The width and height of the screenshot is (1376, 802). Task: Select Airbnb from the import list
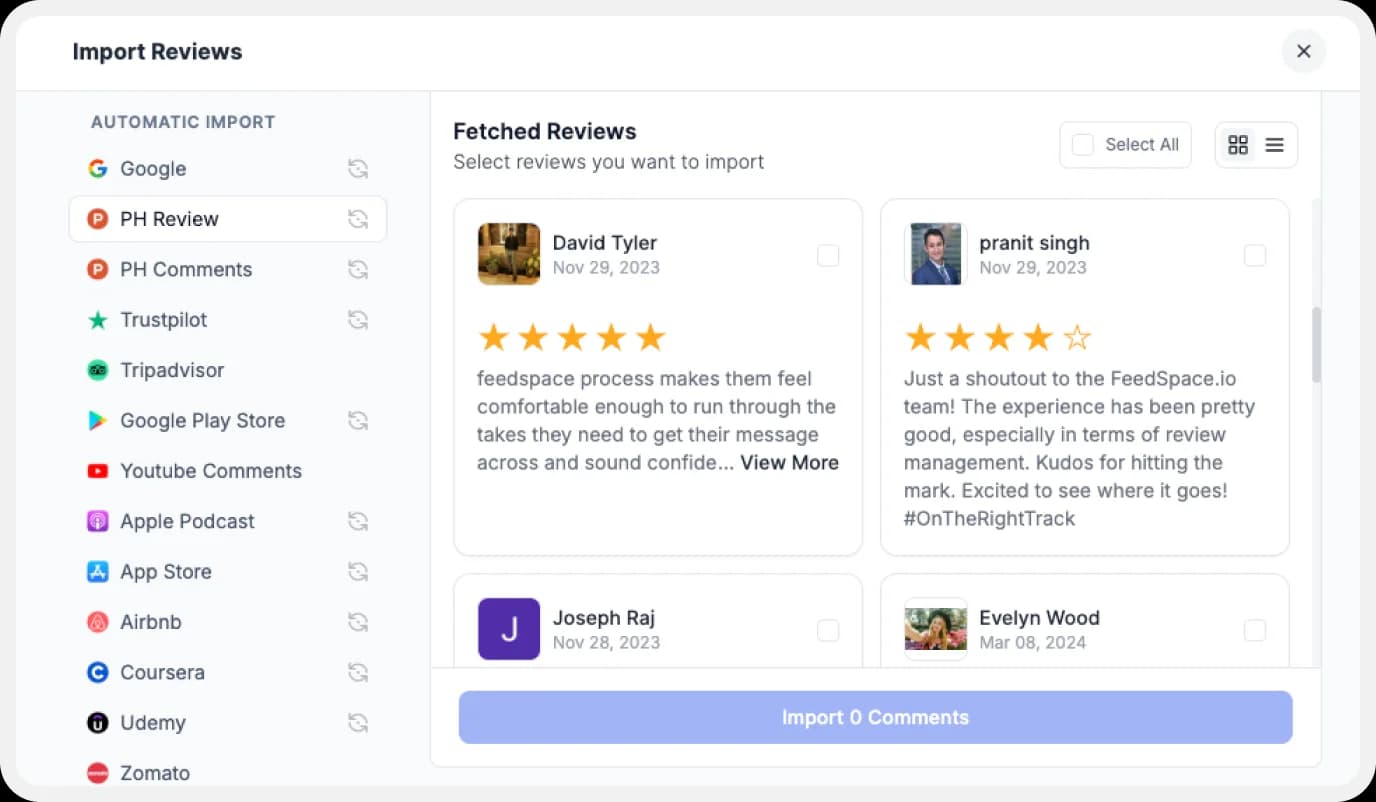pos(151,622)
